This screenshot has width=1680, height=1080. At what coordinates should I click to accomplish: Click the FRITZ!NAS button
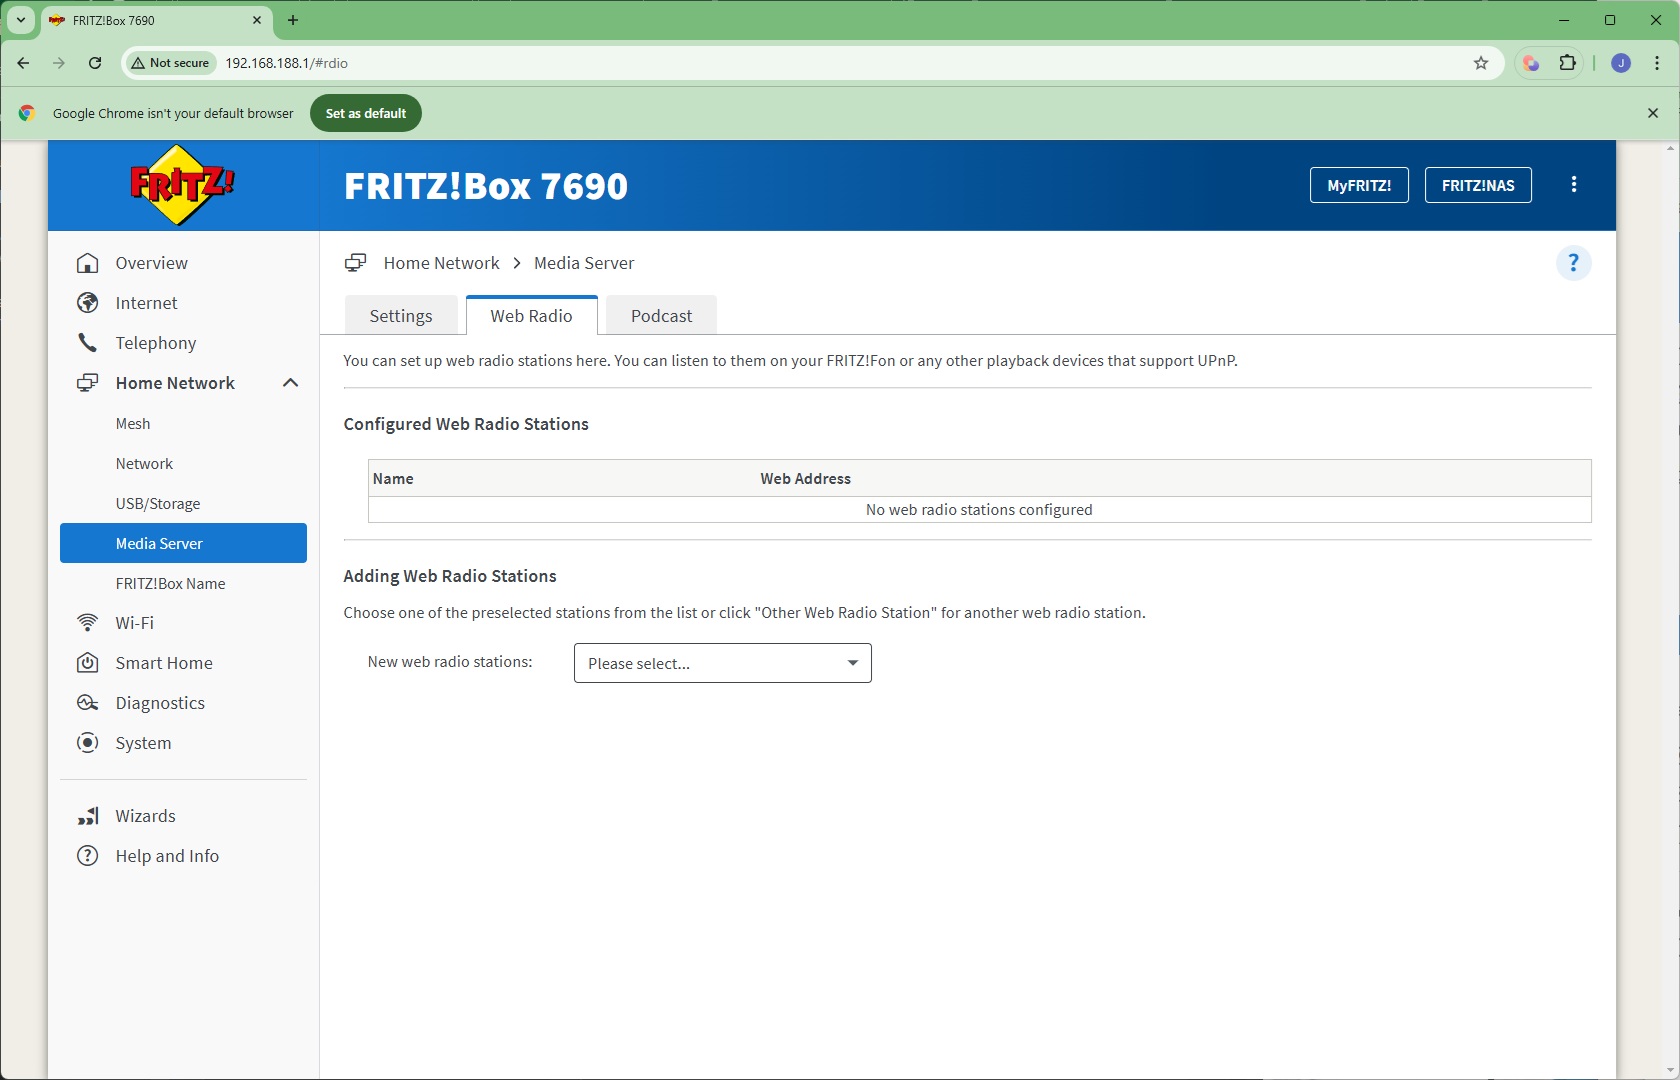1478,185
